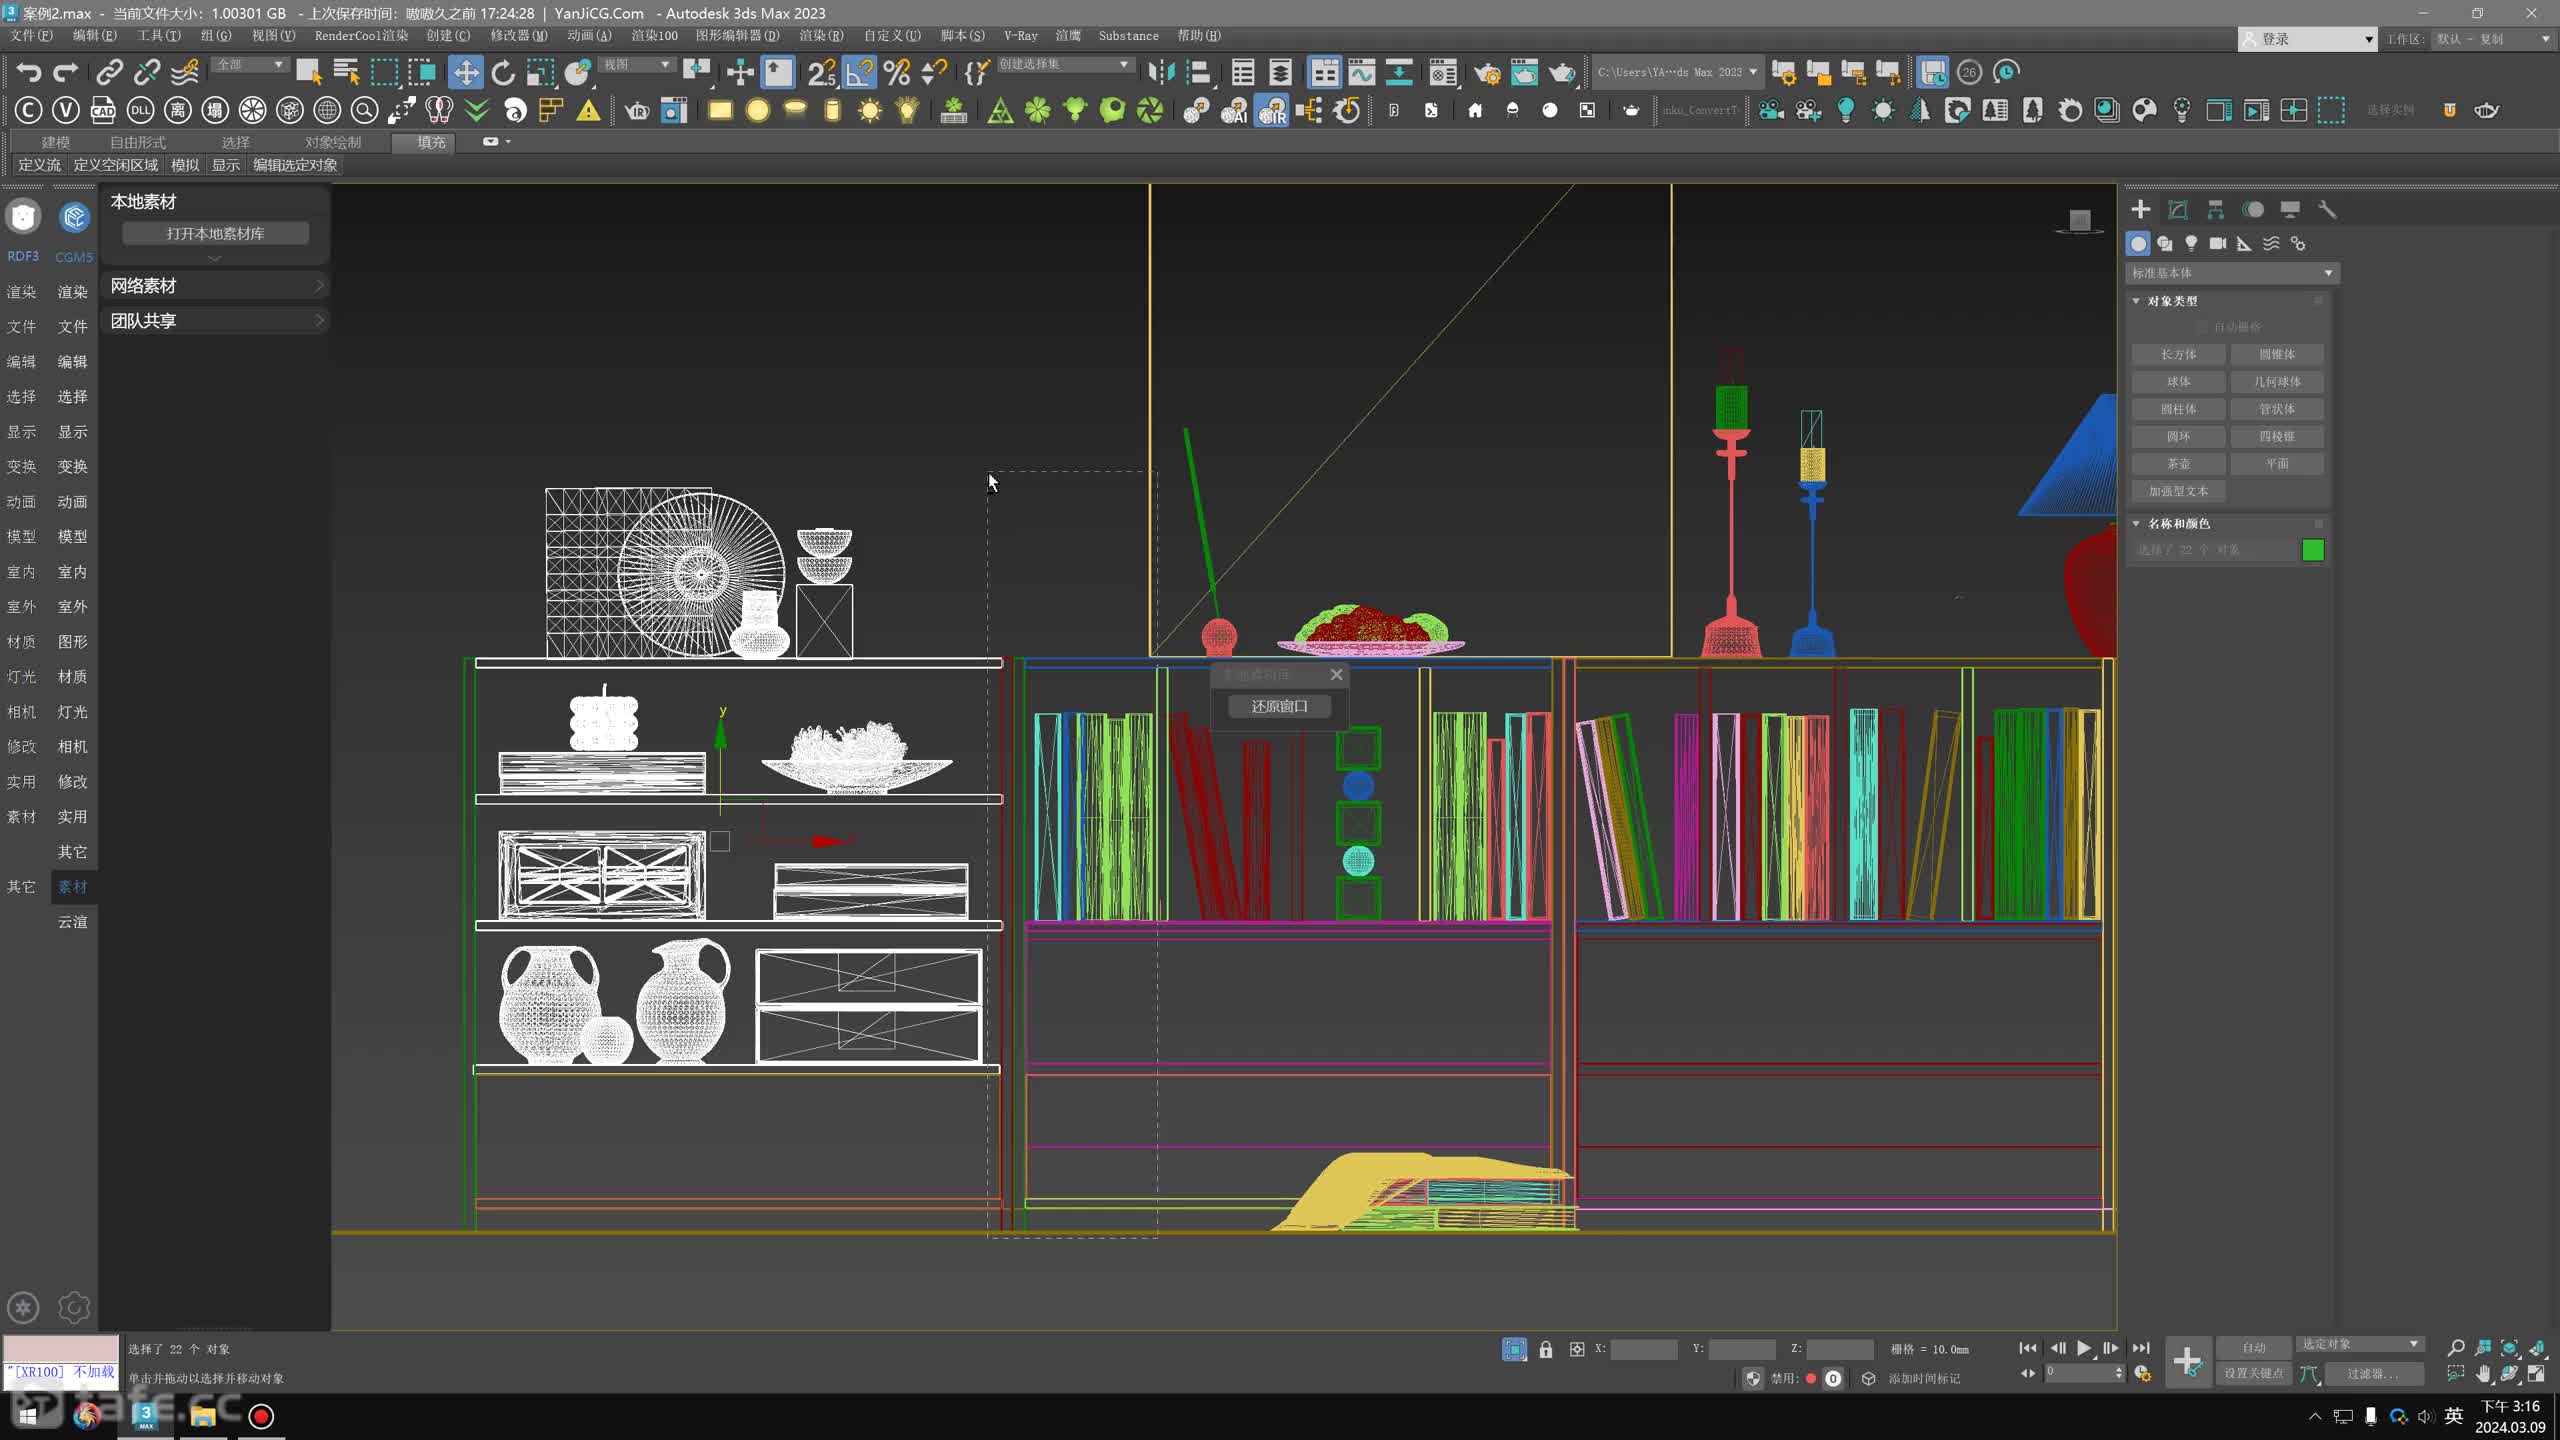Open the selection filter 全部 dropdown
The width and height of the screenshot is (2560, 1440).
[x=250, y=65]
